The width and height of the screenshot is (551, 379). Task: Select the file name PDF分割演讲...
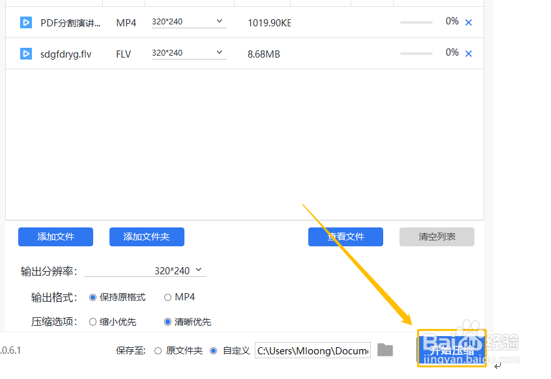[x=70, y=23]
